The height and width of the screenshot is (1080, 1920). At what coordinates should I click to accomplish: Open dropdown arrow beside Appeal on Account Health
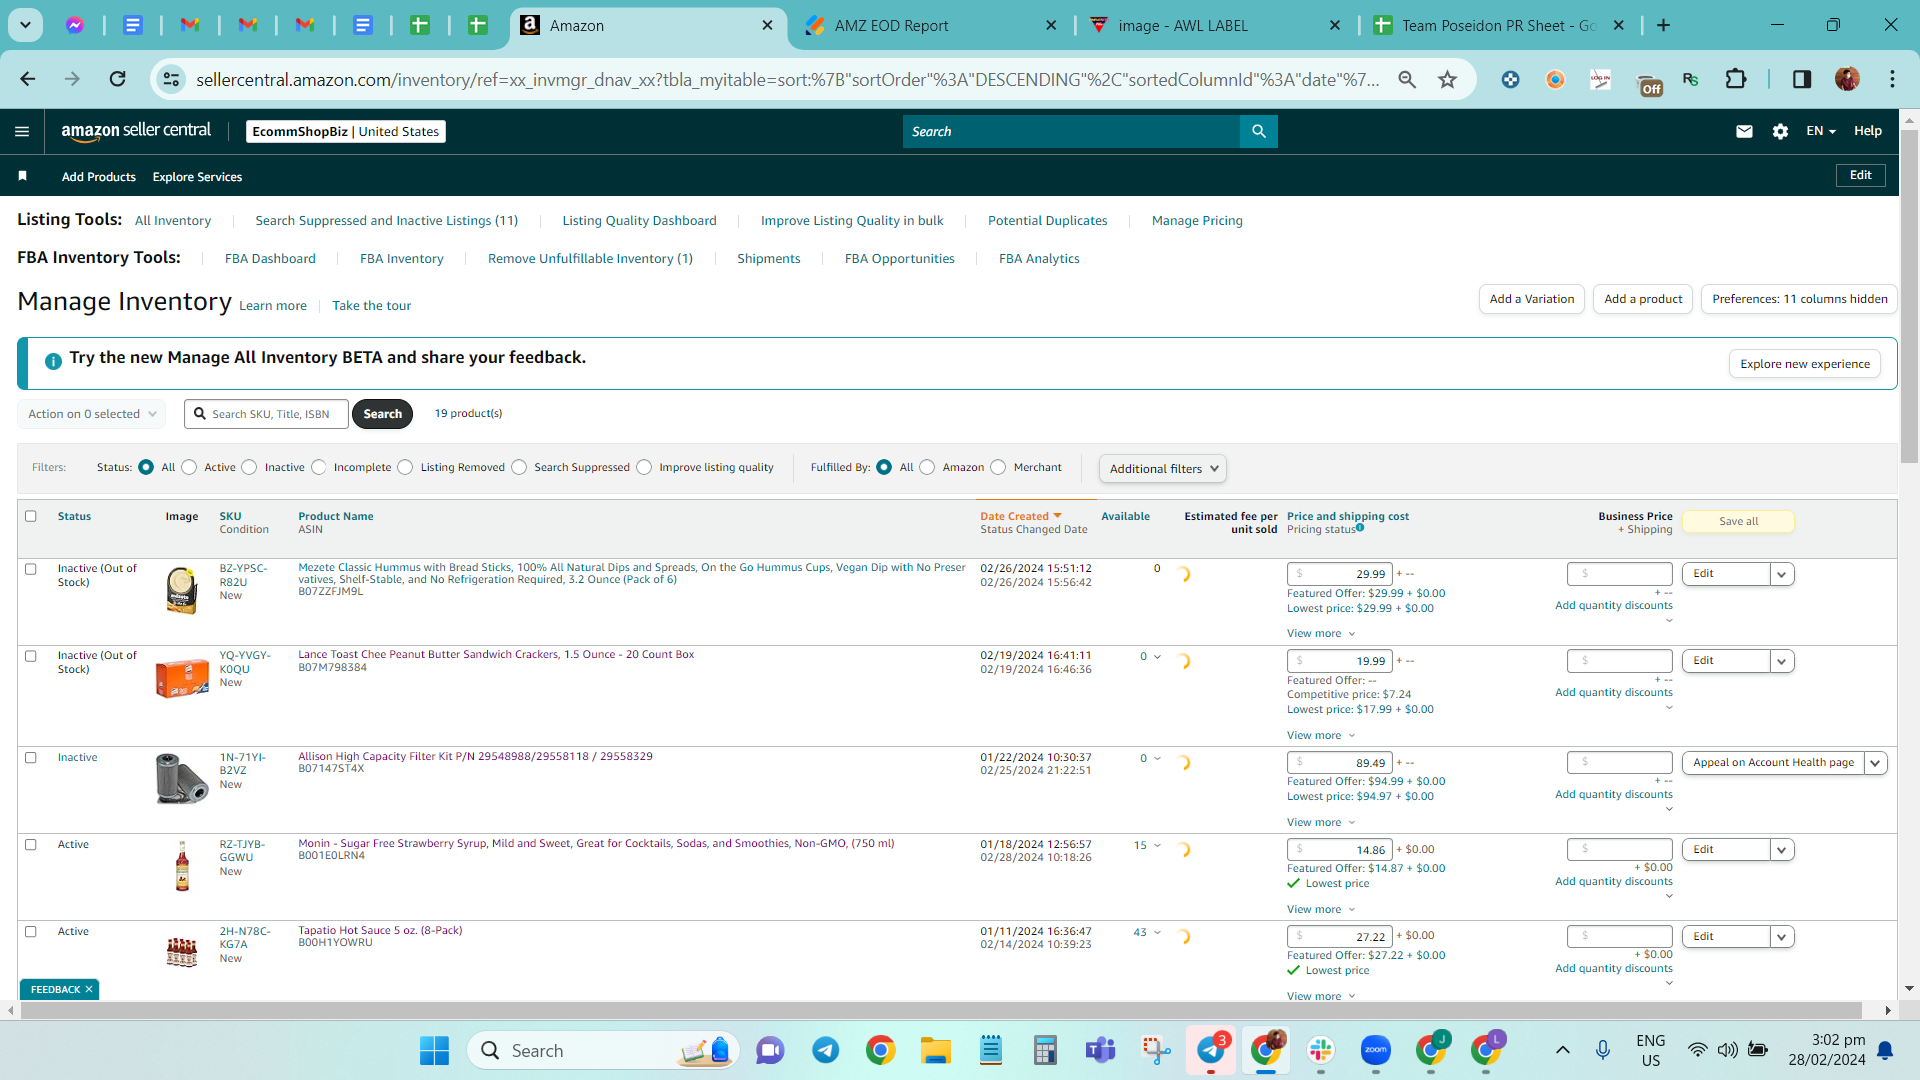pos(1876,763)
